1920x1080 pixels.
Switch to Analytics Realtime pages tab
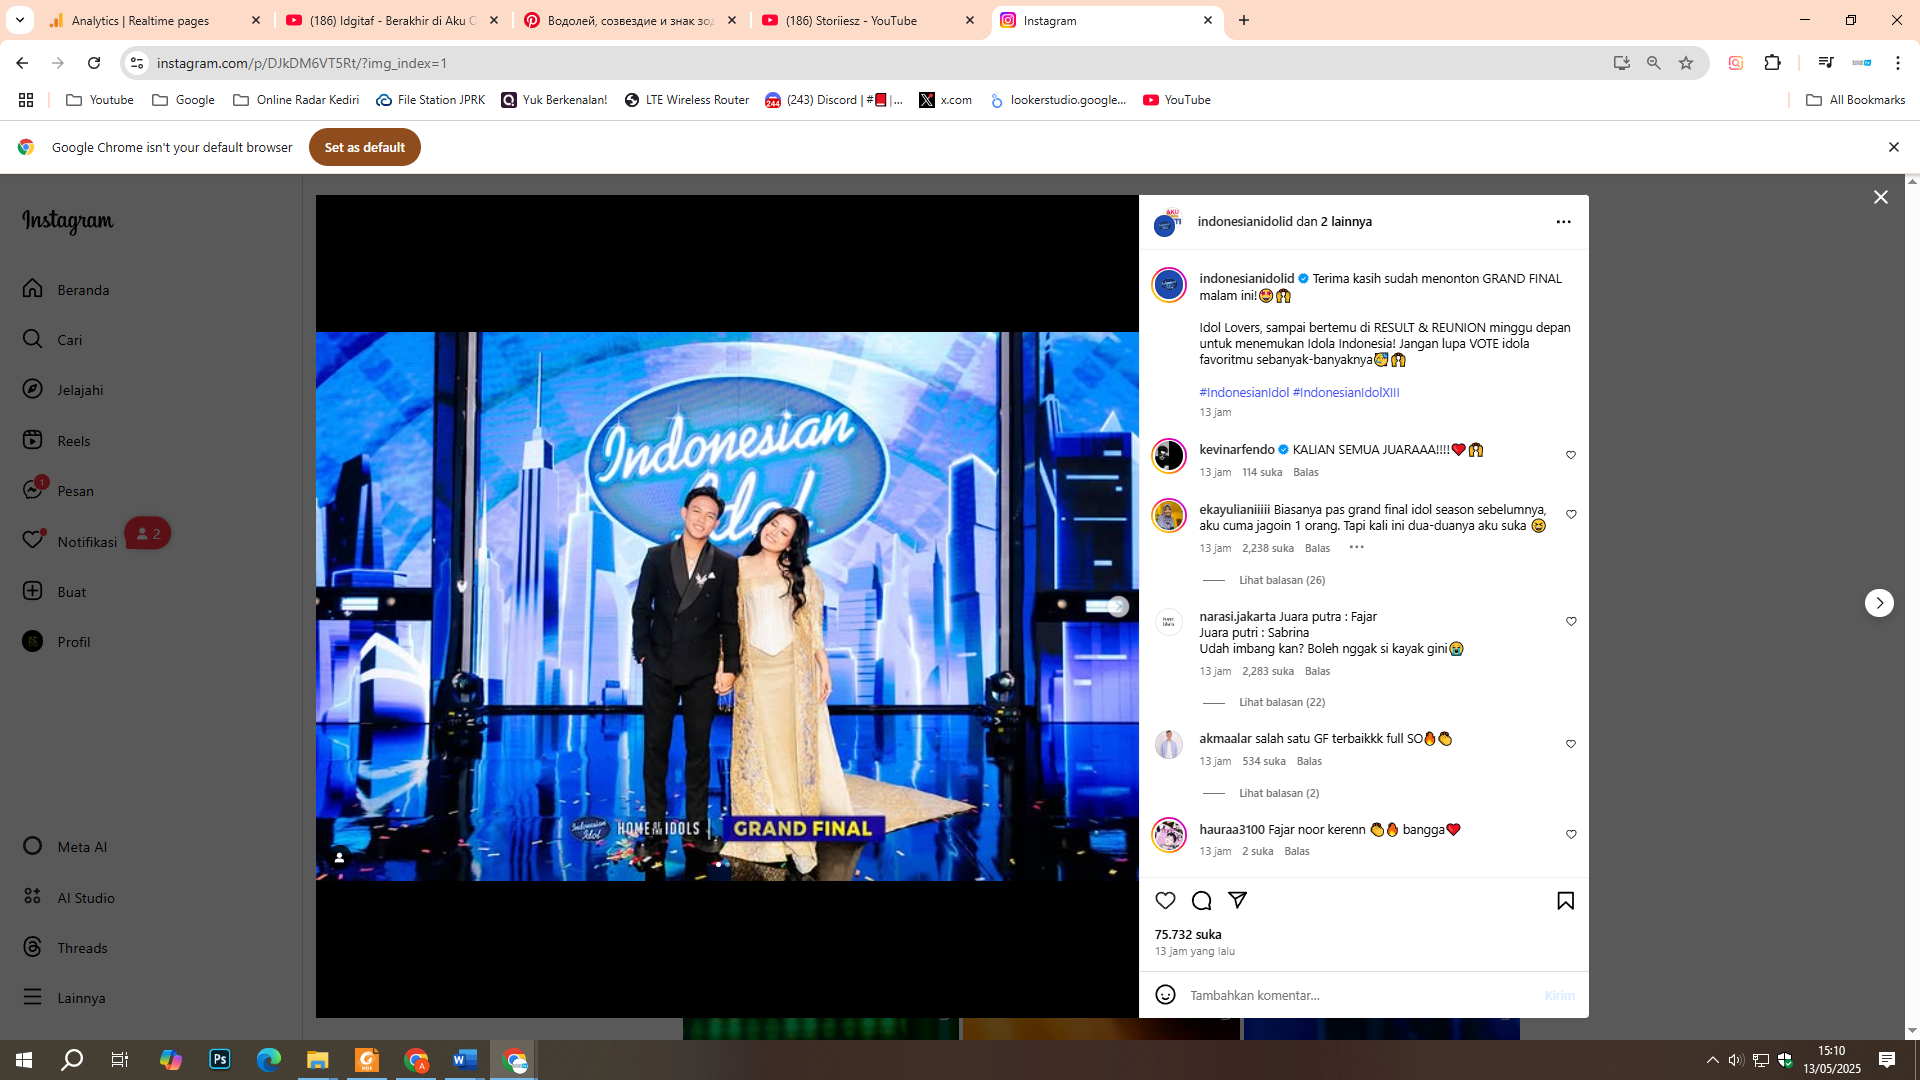pos(155,20)
